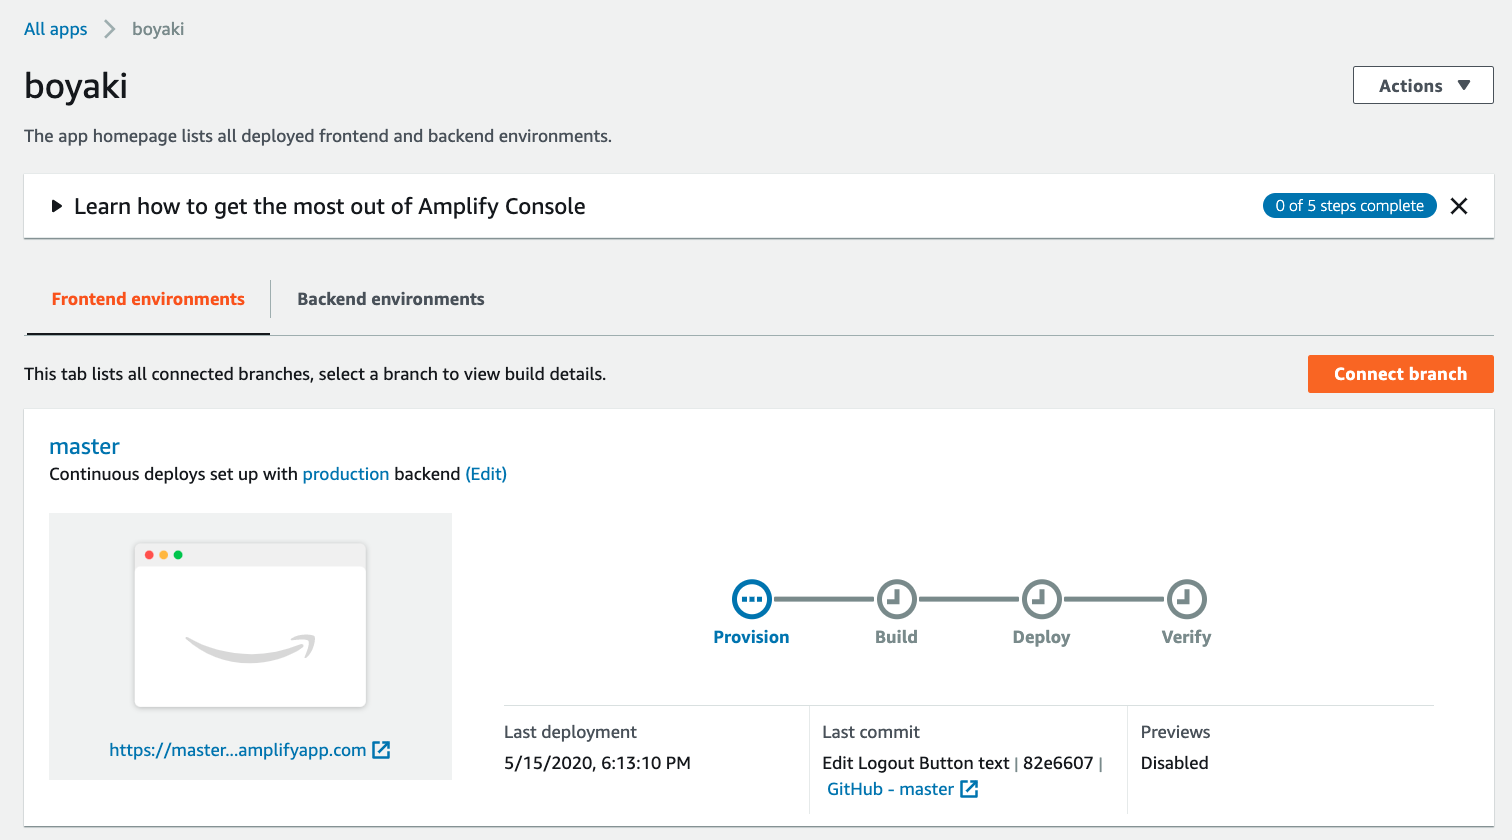Go to All apps breadcrumb link
The width and height of the screenshot is (1512, 840).
click(56, 29)
